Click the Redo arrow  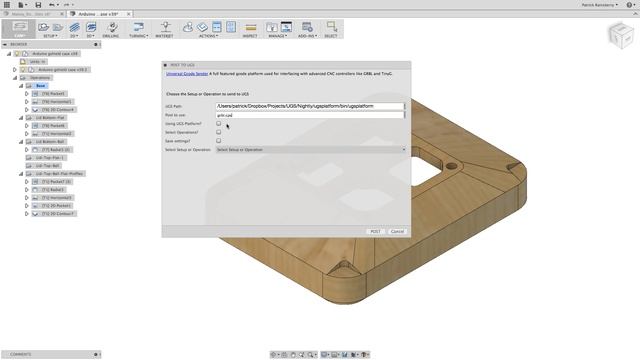[67, 5]
